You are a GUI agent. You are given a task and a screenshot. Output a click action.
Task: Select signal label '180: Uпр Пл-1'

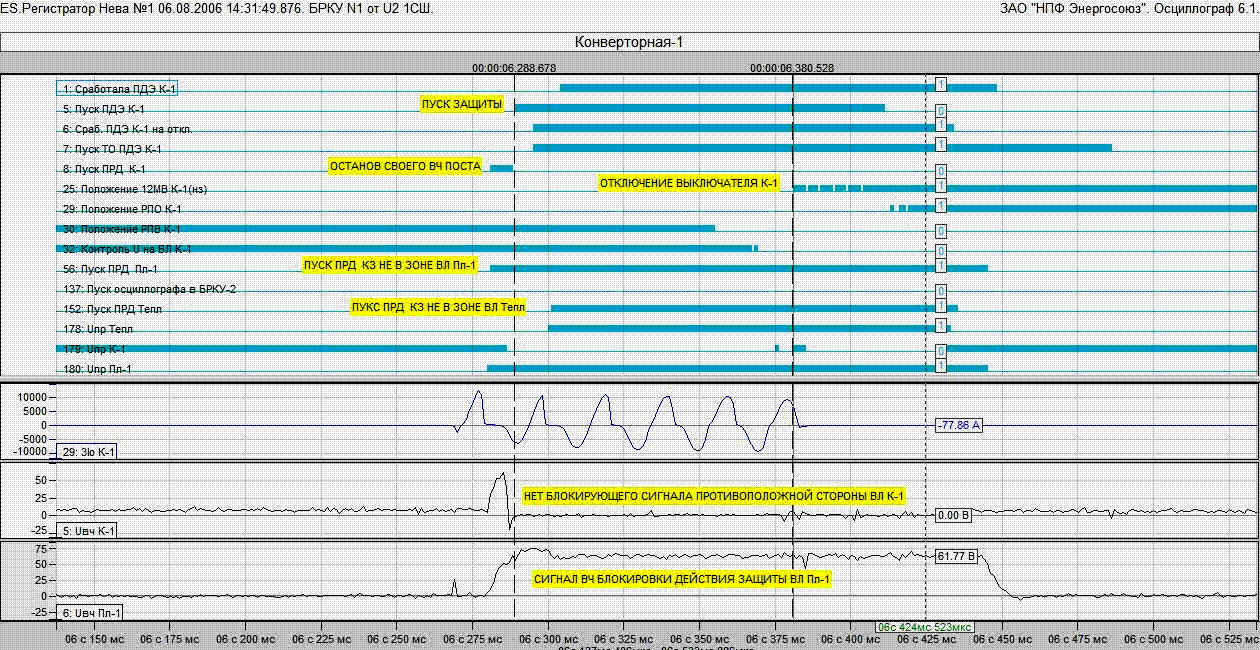(x=96, y=369)
